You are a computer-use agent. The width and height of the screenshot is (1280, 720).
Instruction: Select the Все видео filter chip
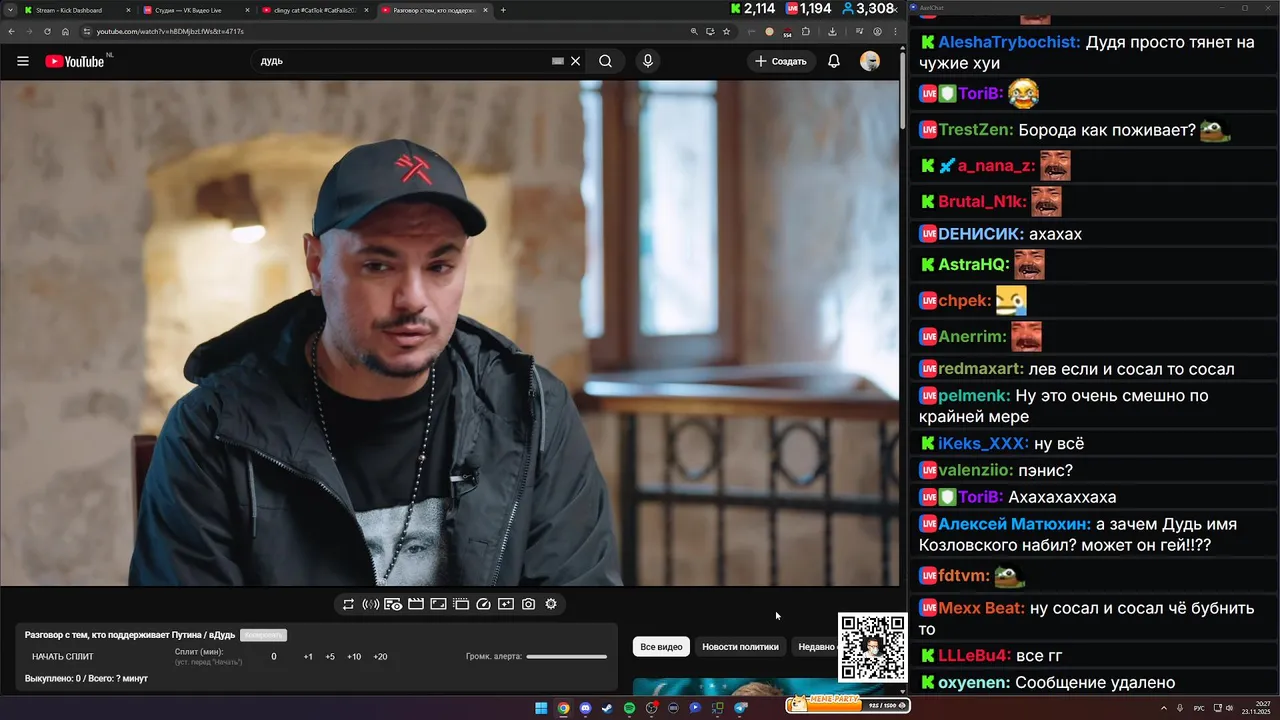661,647
